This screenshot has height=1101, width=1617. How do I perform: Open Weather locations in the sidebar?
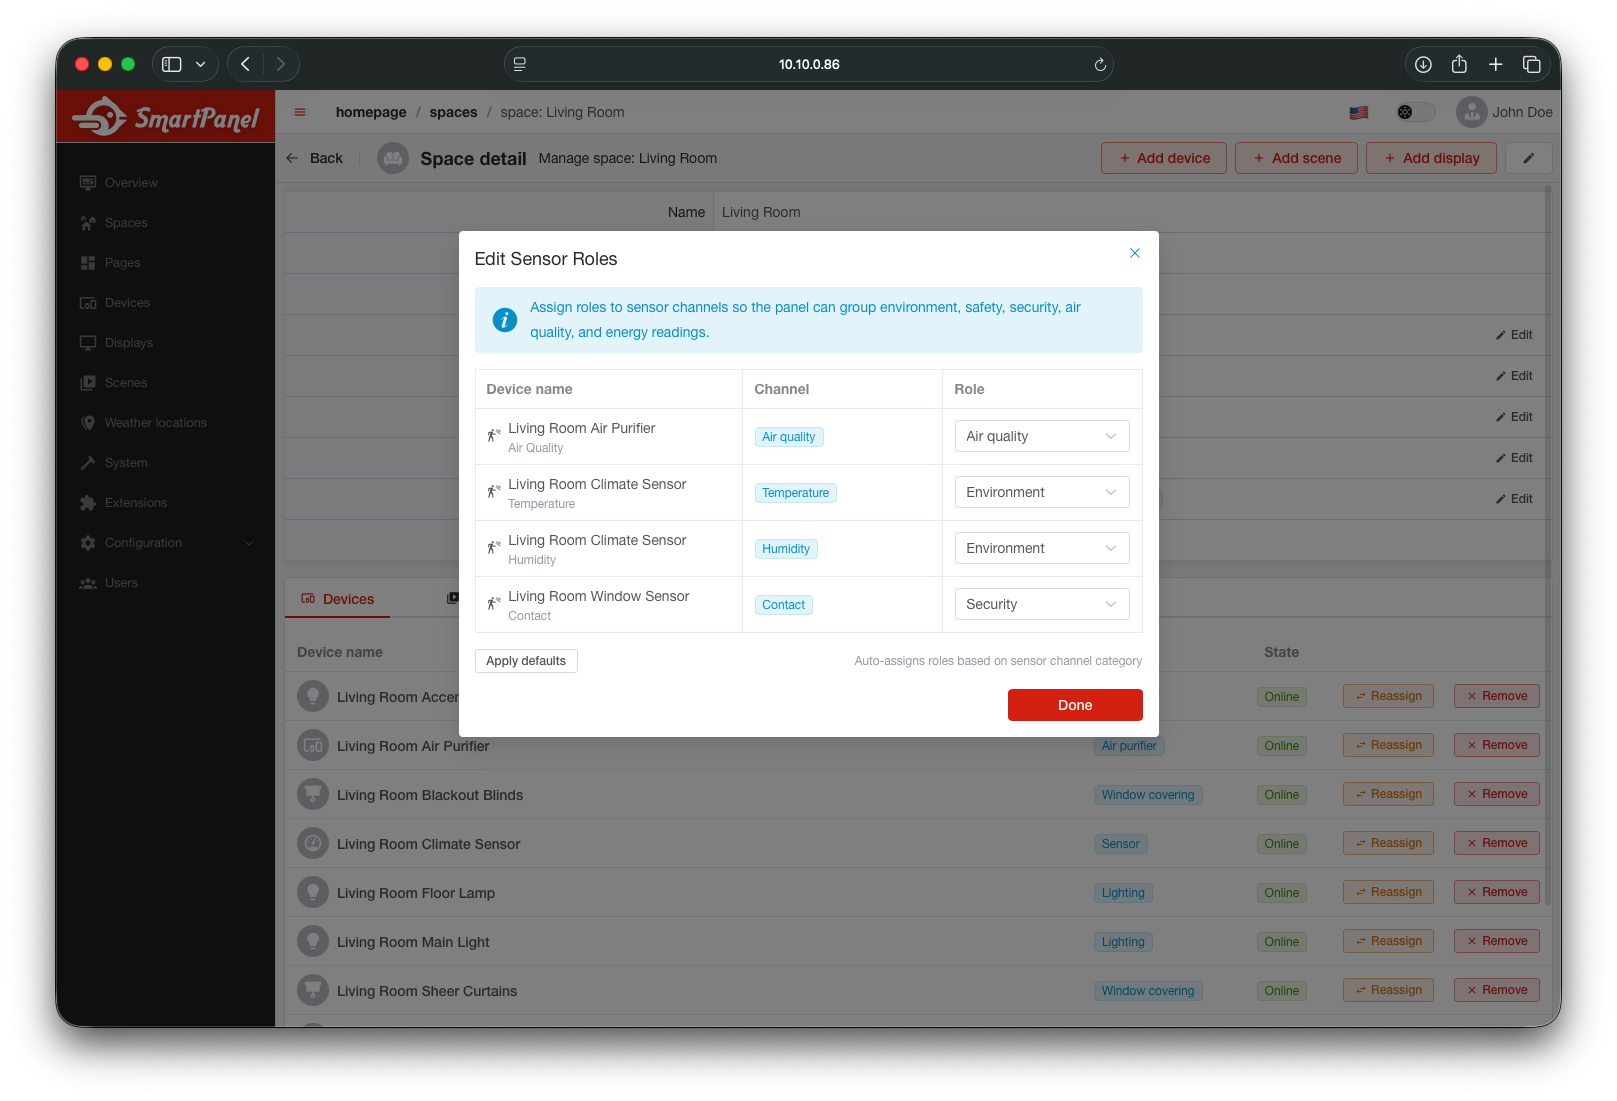pos(155,422)
